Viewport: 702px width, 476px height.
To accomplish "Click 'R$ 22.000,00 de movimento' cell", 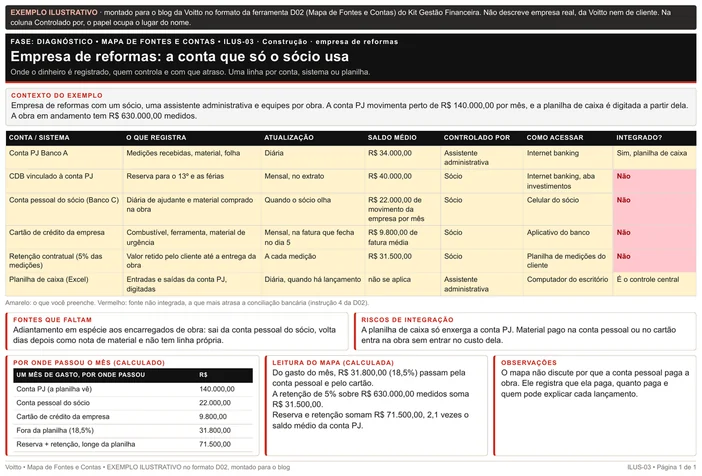I will tap(403, 209).
